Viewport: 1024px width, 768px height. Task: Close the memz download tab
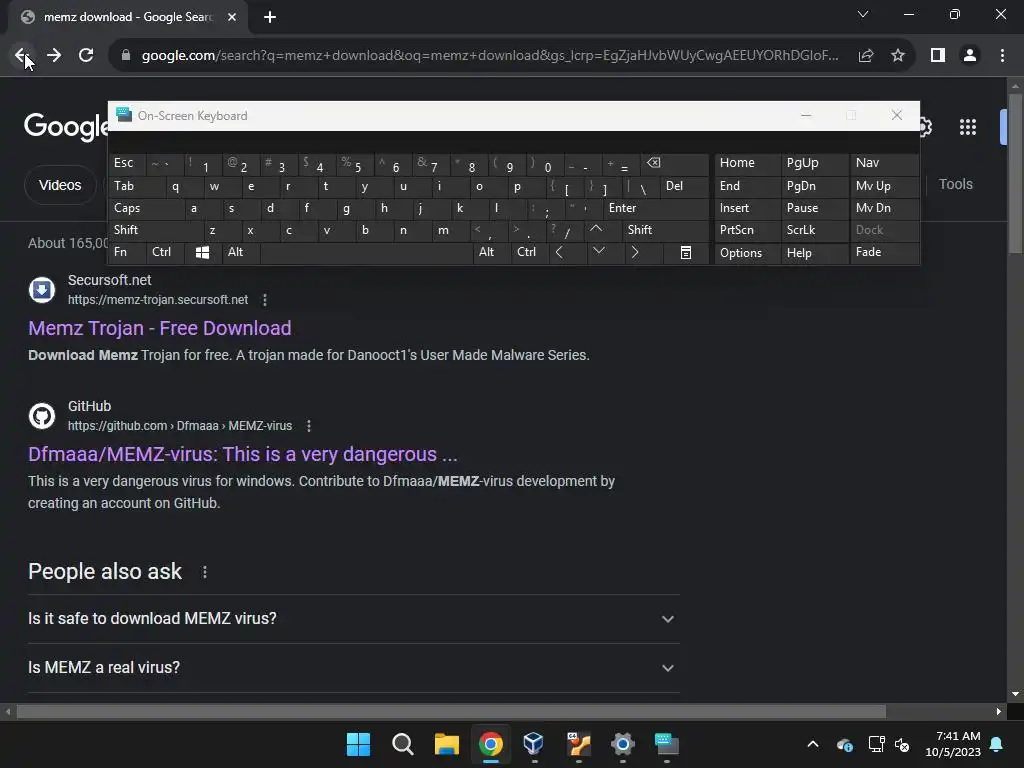pyautogui.click(x=232, y=17)
